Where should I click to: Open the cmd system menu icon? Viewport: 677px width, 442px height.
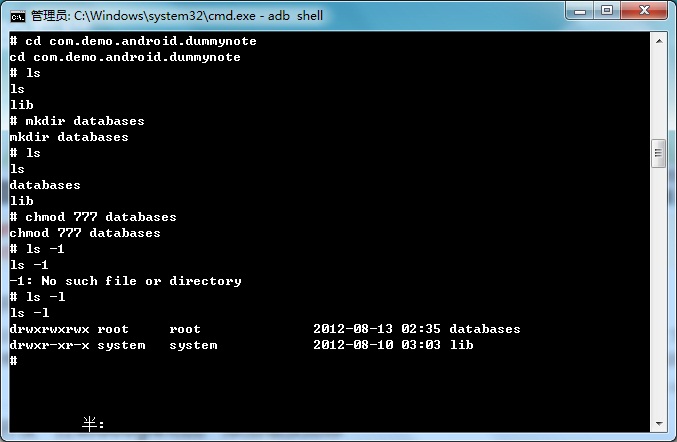pos(17,13)
